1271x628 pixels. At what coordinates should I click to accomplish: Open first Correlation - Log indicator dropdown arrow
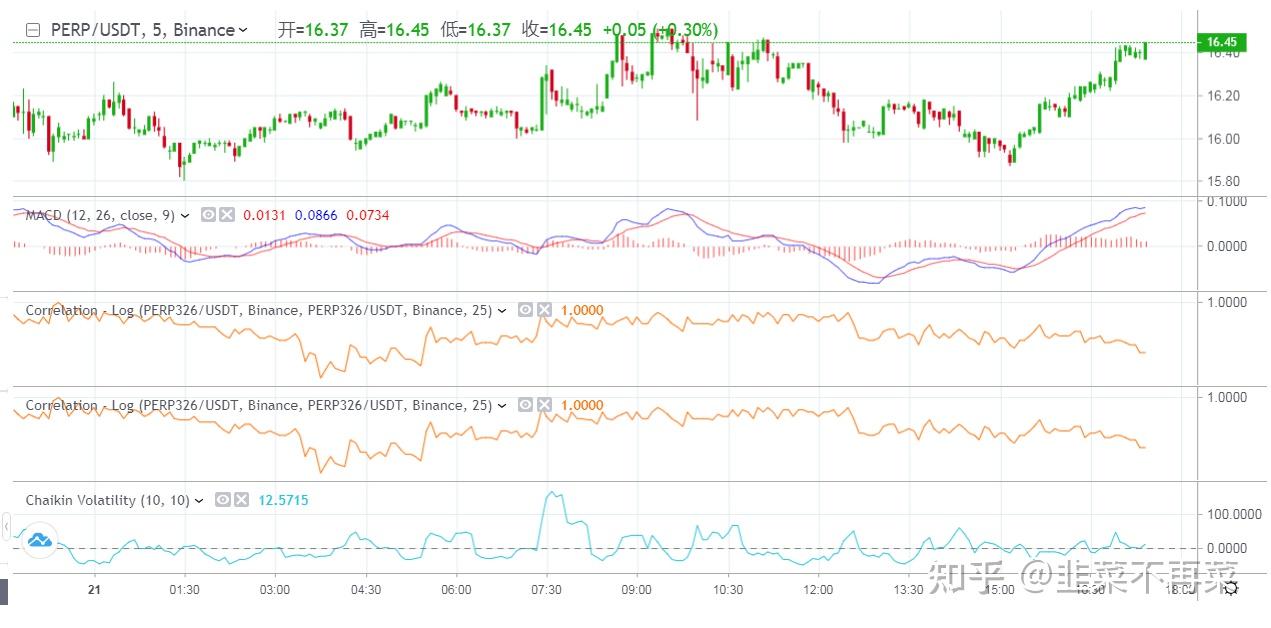click(502, 311)
